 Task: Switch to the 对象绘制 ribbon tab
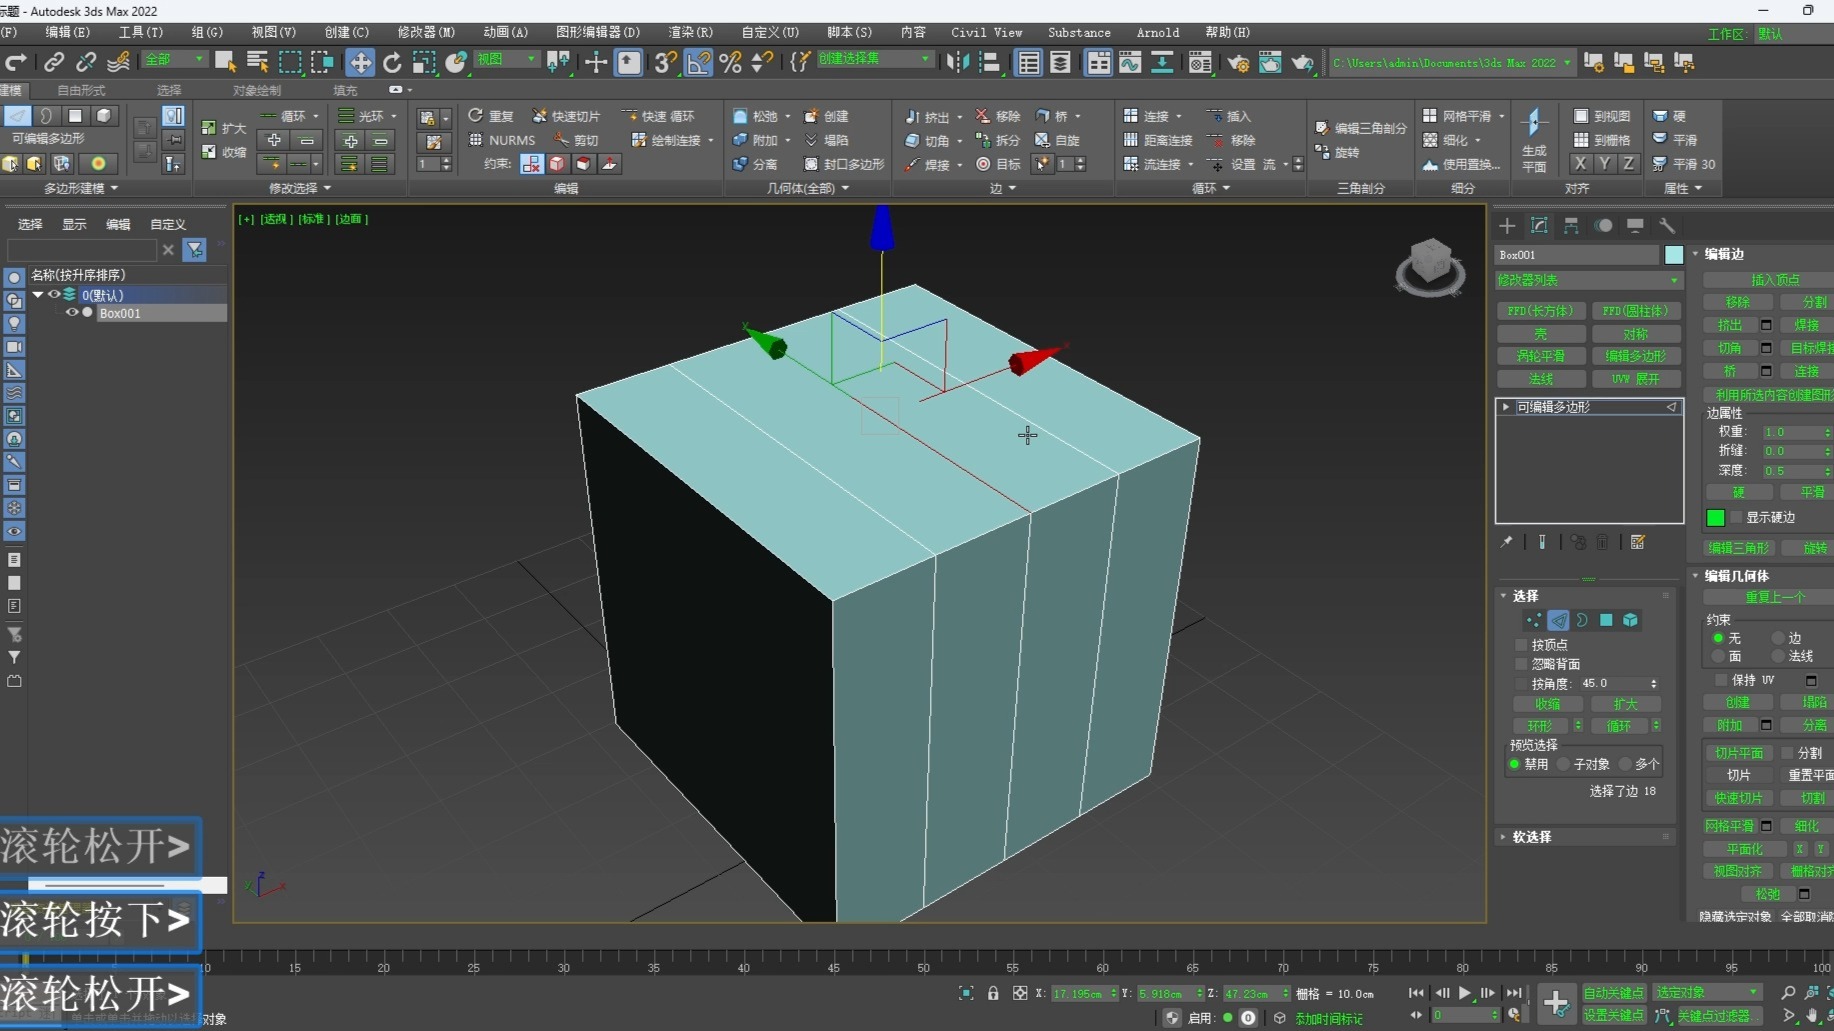pos(257,90)
